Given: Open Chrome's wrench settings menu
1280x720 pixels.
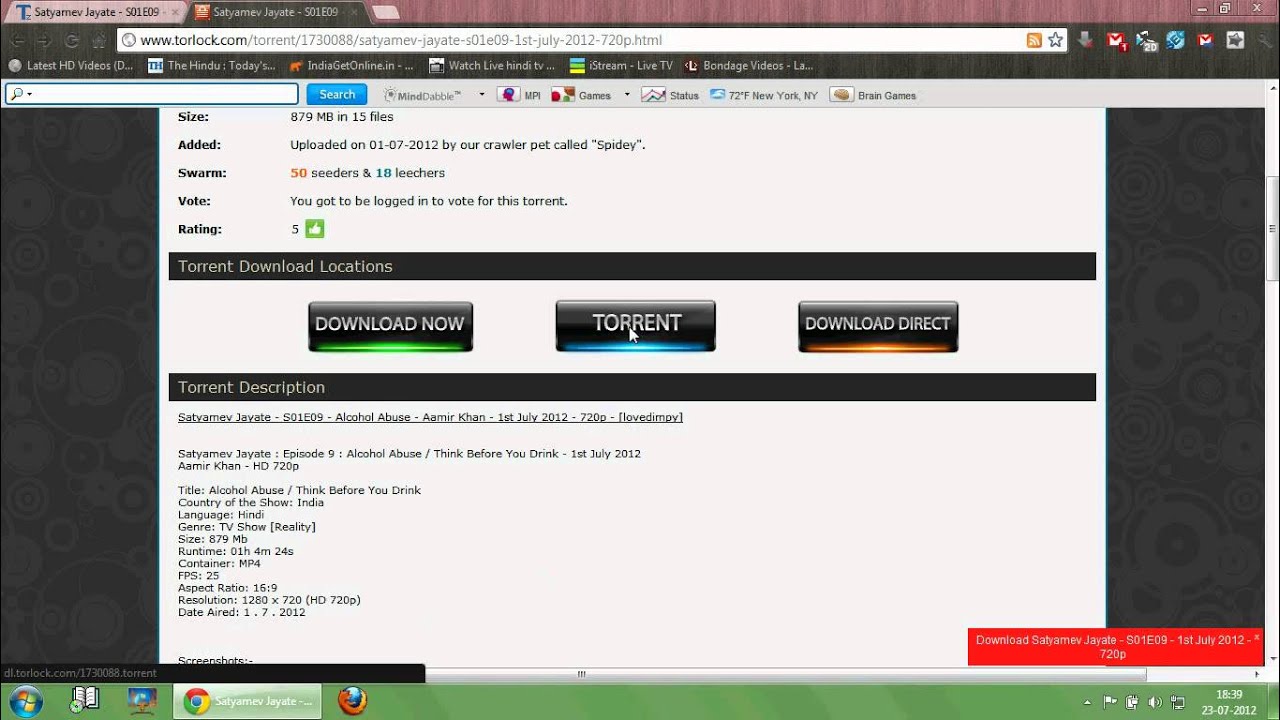Looking at the screenshot, I should 1263,40.
